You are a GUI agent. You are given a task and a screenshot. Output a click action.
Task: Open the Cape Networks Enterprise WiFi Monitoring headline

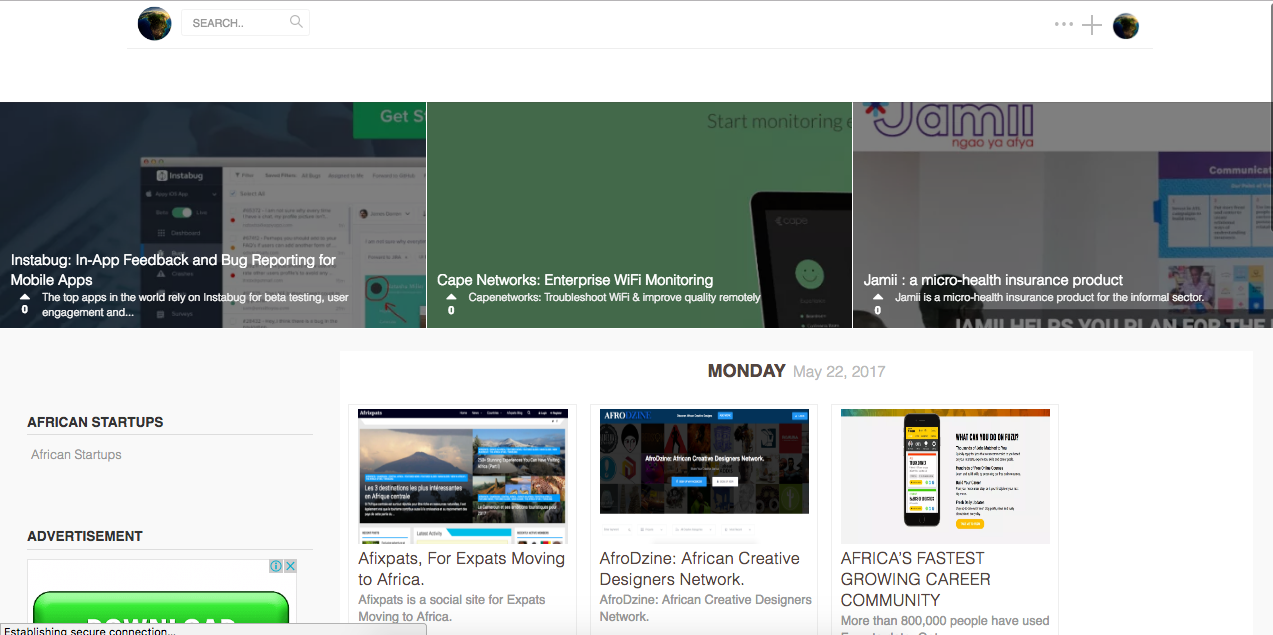tap(575, 280)
